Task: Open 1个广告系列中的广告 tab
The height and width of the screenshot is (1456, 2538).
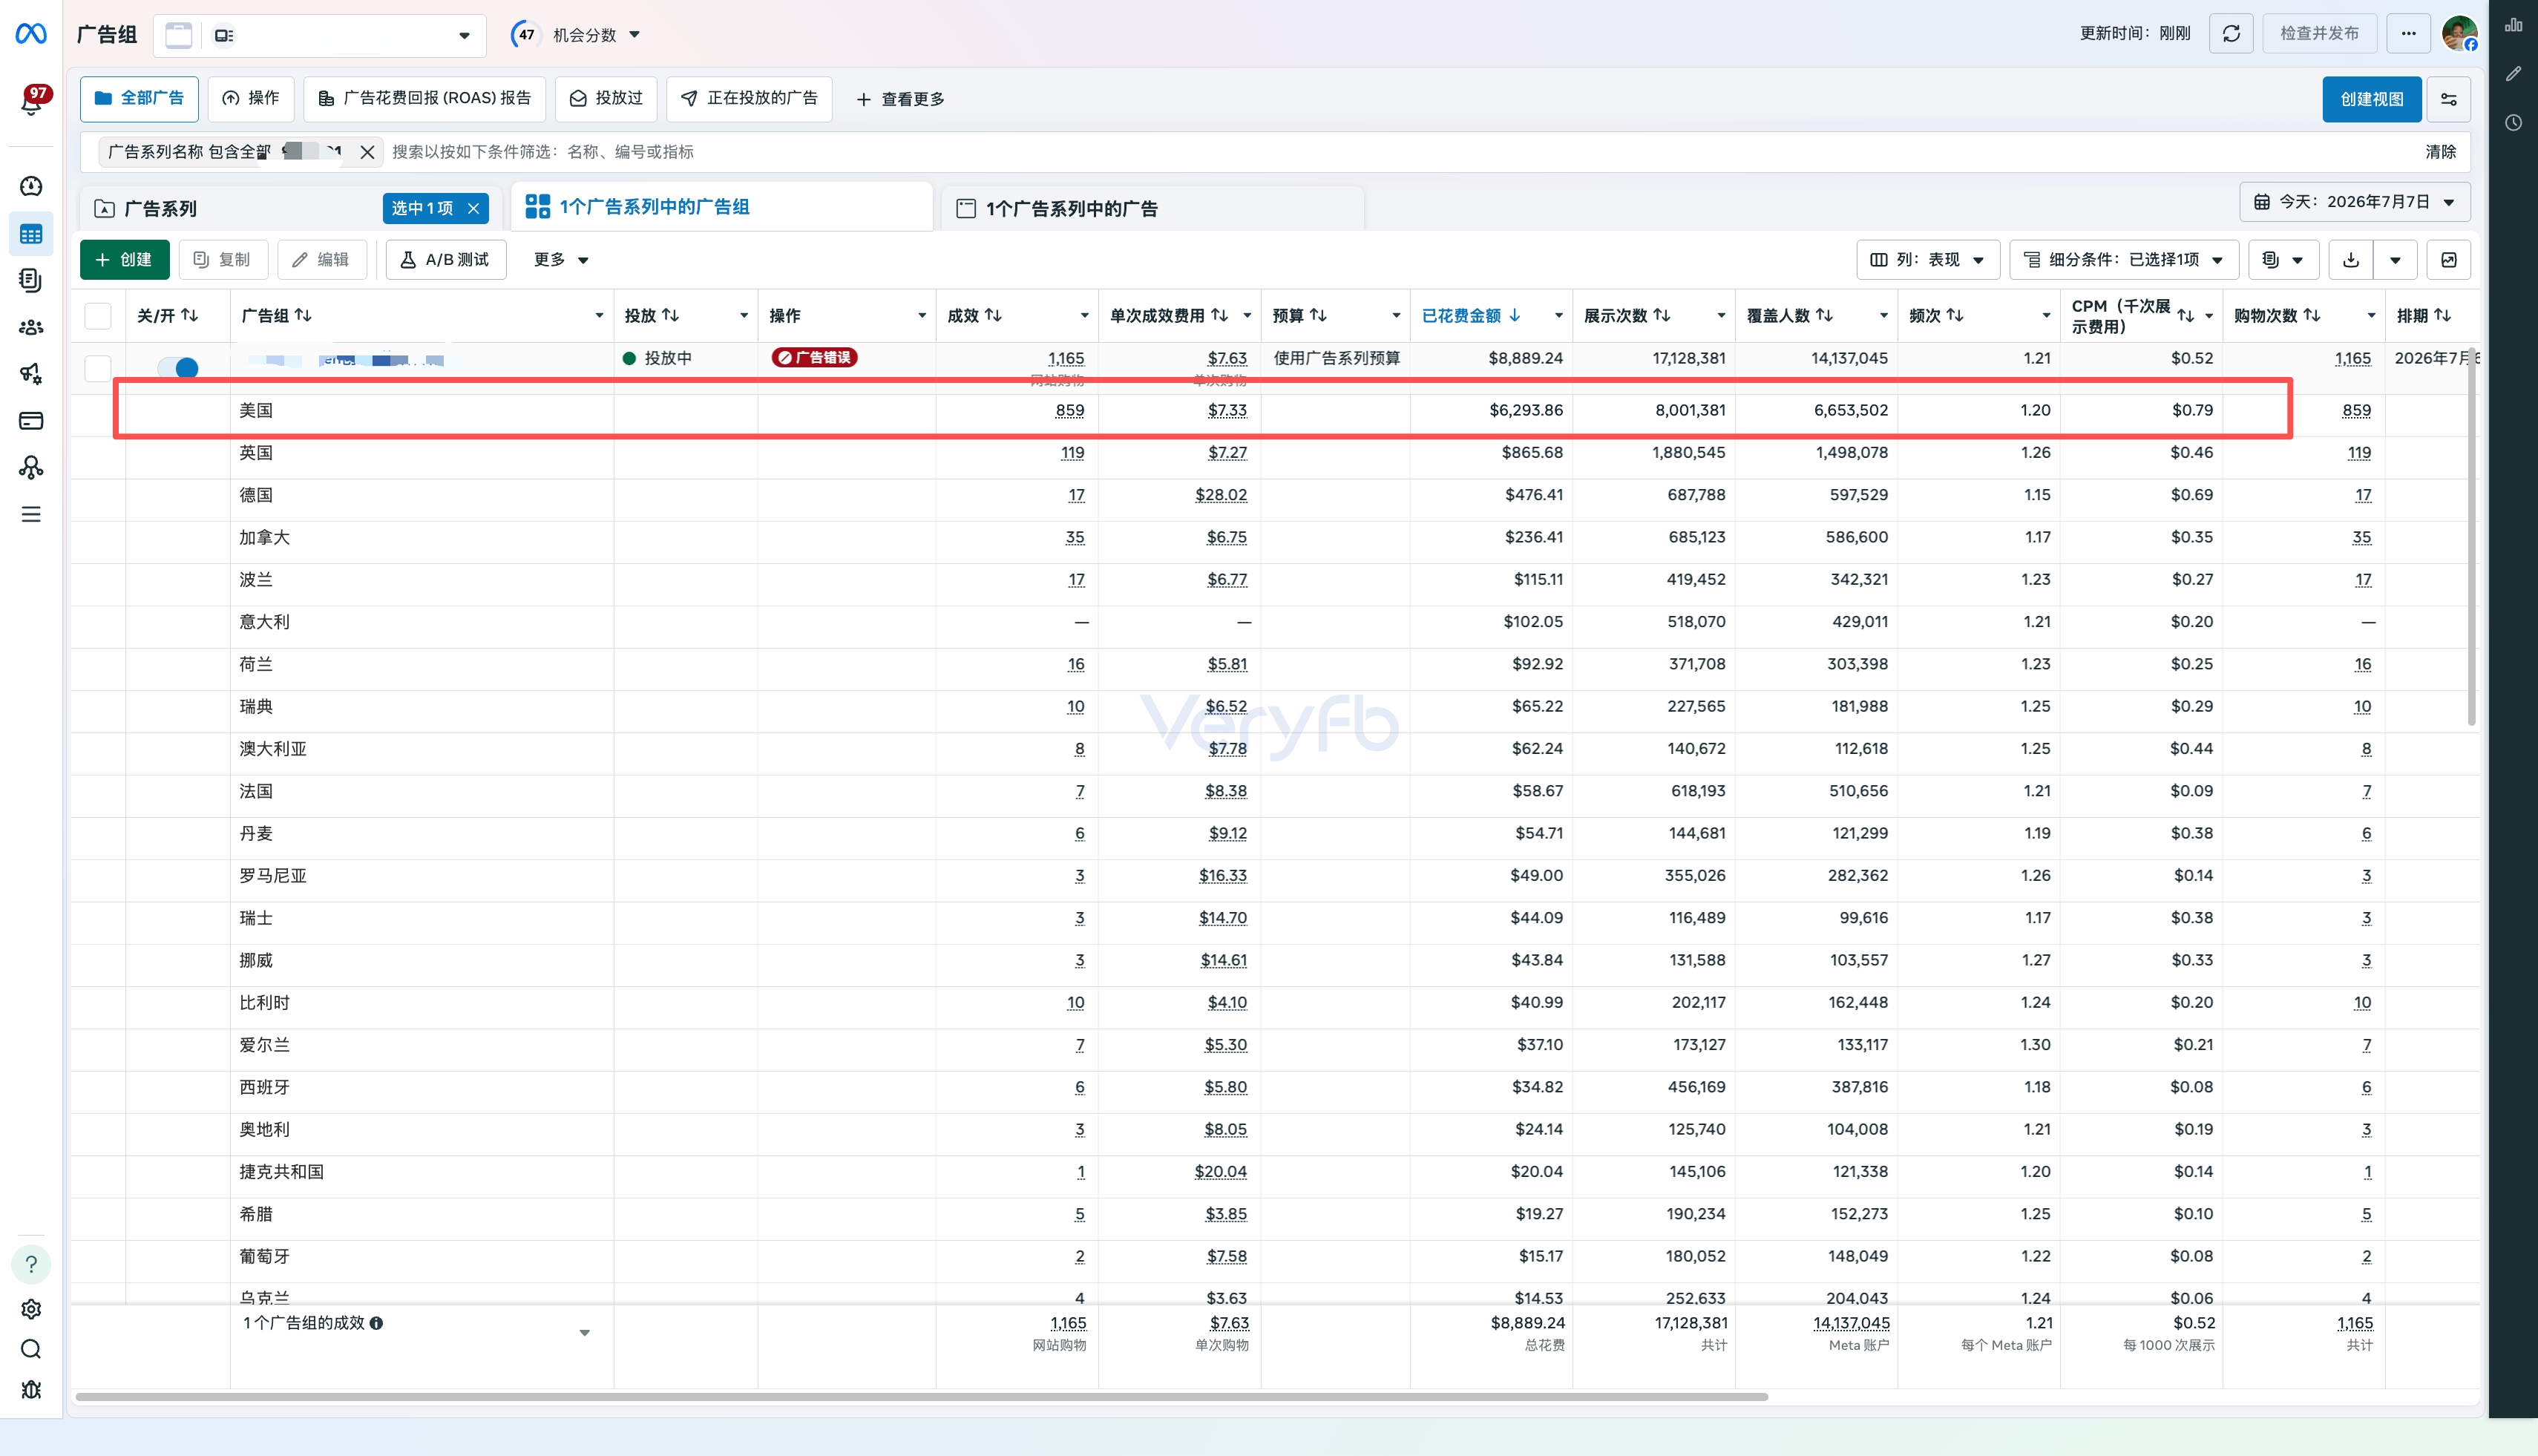Action: 1150,209
